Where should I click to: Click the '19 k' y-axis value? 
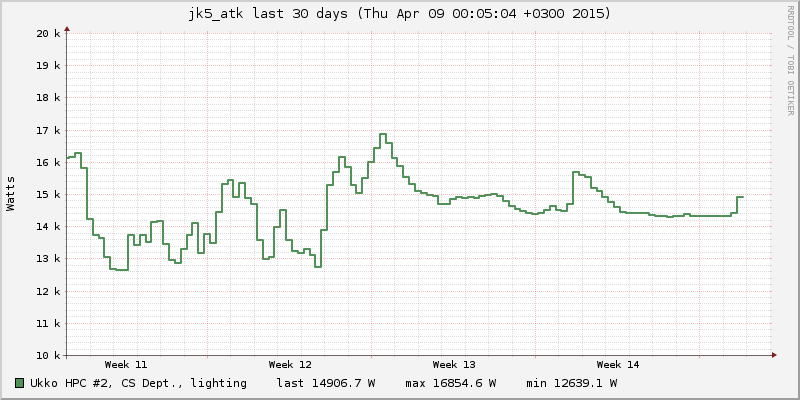click(48, 65)
